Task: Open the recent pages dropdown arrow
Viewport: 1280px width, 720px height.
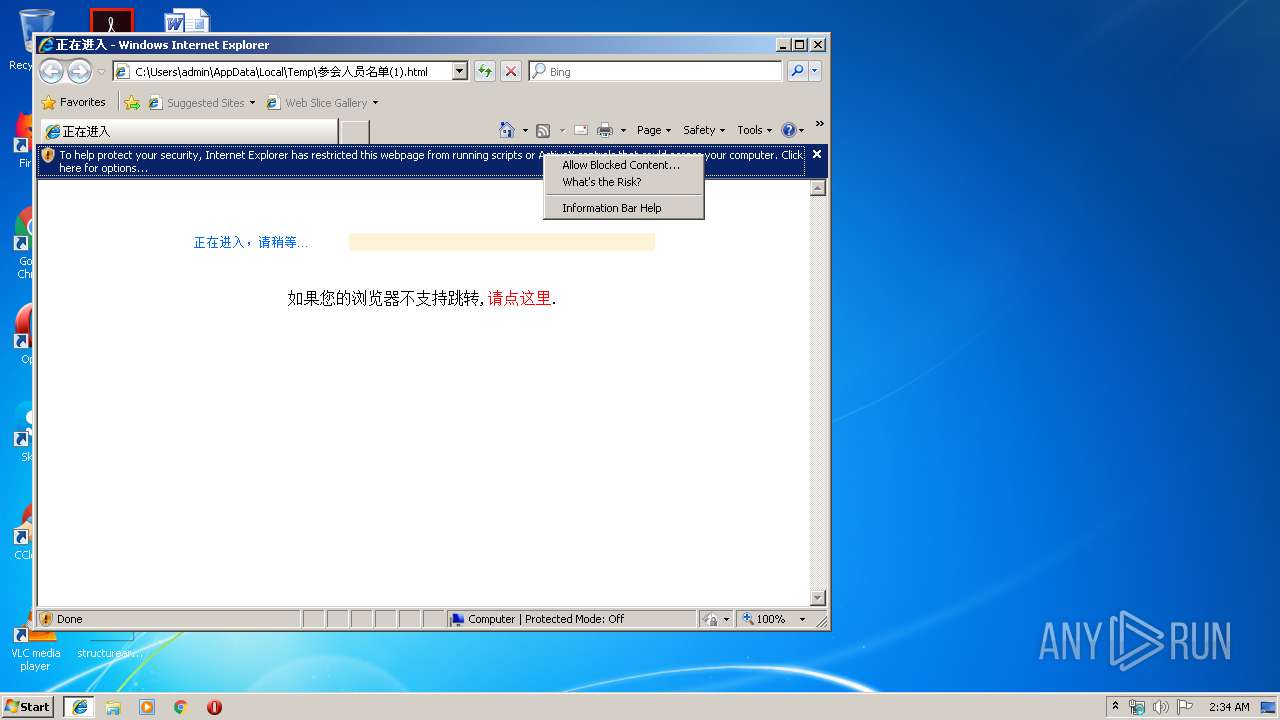Action: coord(101,72)
